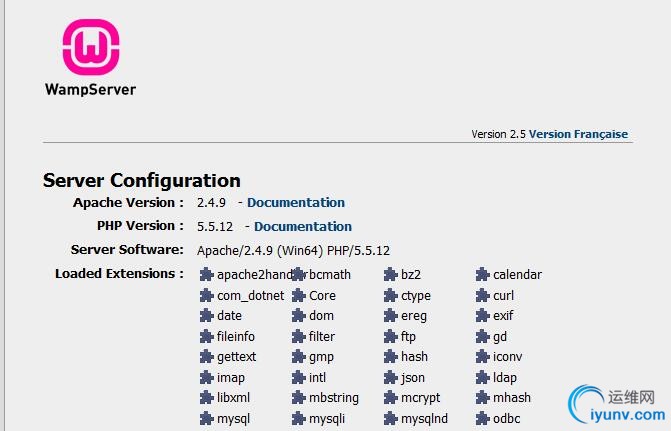Click the puzzle icon beside fileinfo
This screenshot has height=431, width=671.
[x=207, y=336]
